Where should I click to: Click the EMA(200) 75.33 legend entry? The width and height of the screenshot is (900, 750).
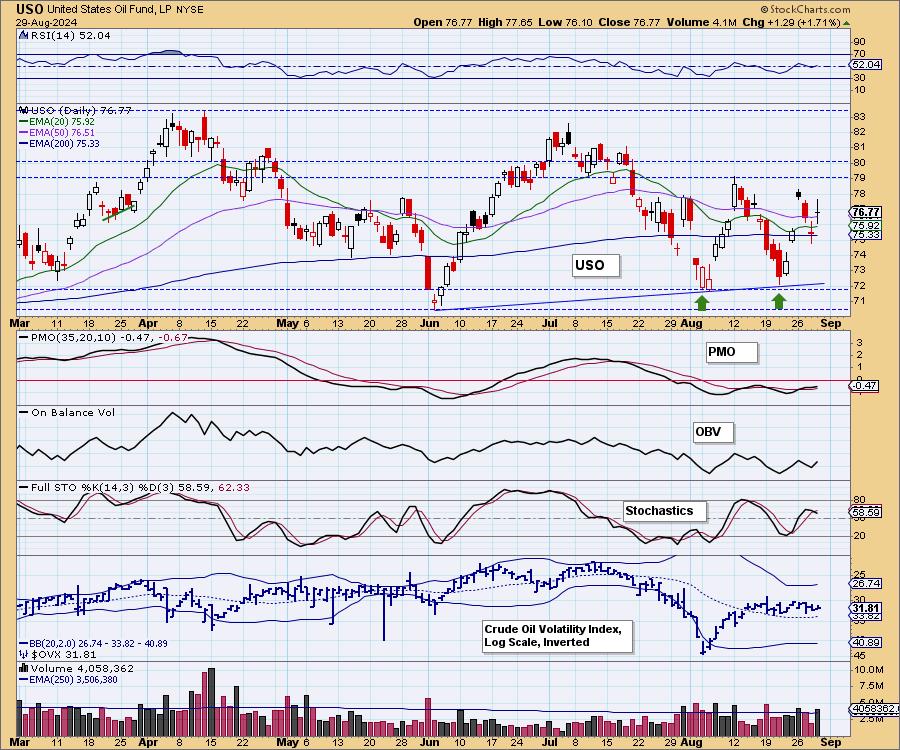[x=60, y=143]
